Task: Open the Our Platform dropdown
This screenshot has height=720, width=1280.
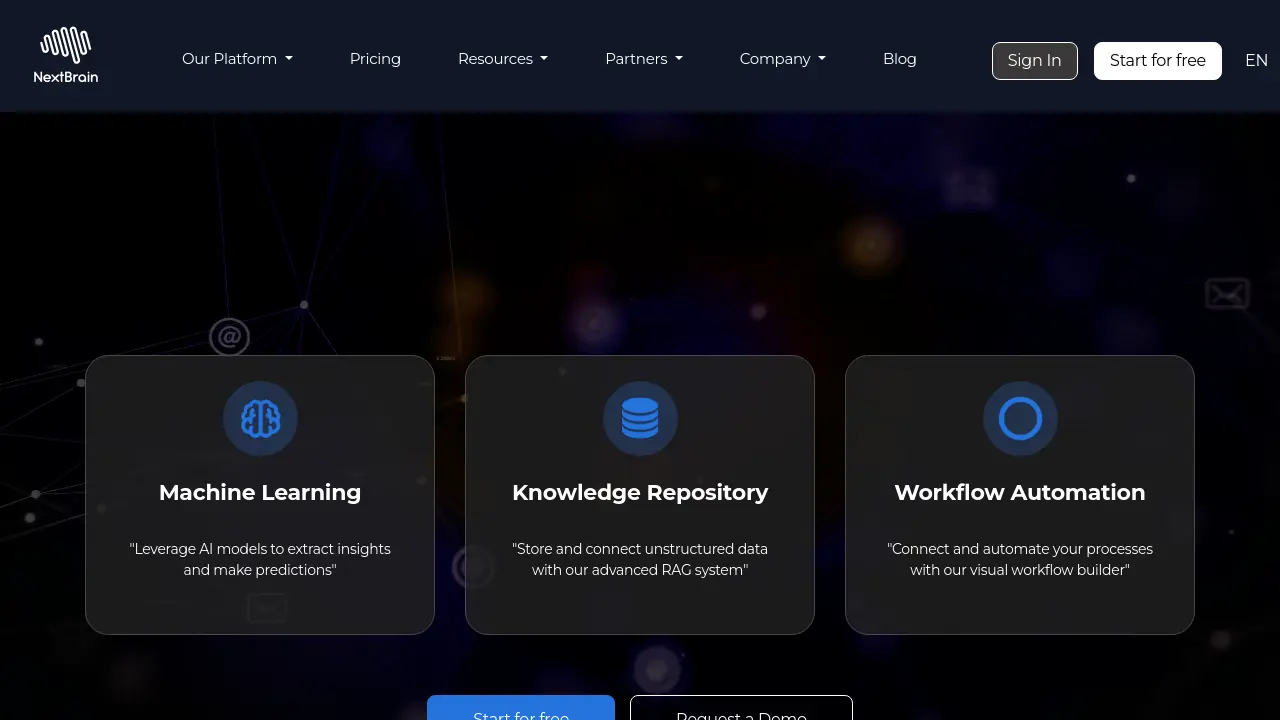Action: click(237, 58)
